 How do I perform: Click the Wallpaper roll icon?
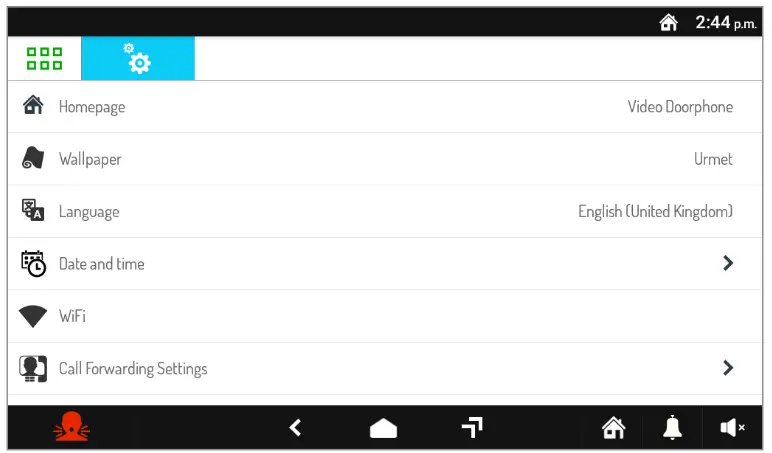(x=33, y=159)
